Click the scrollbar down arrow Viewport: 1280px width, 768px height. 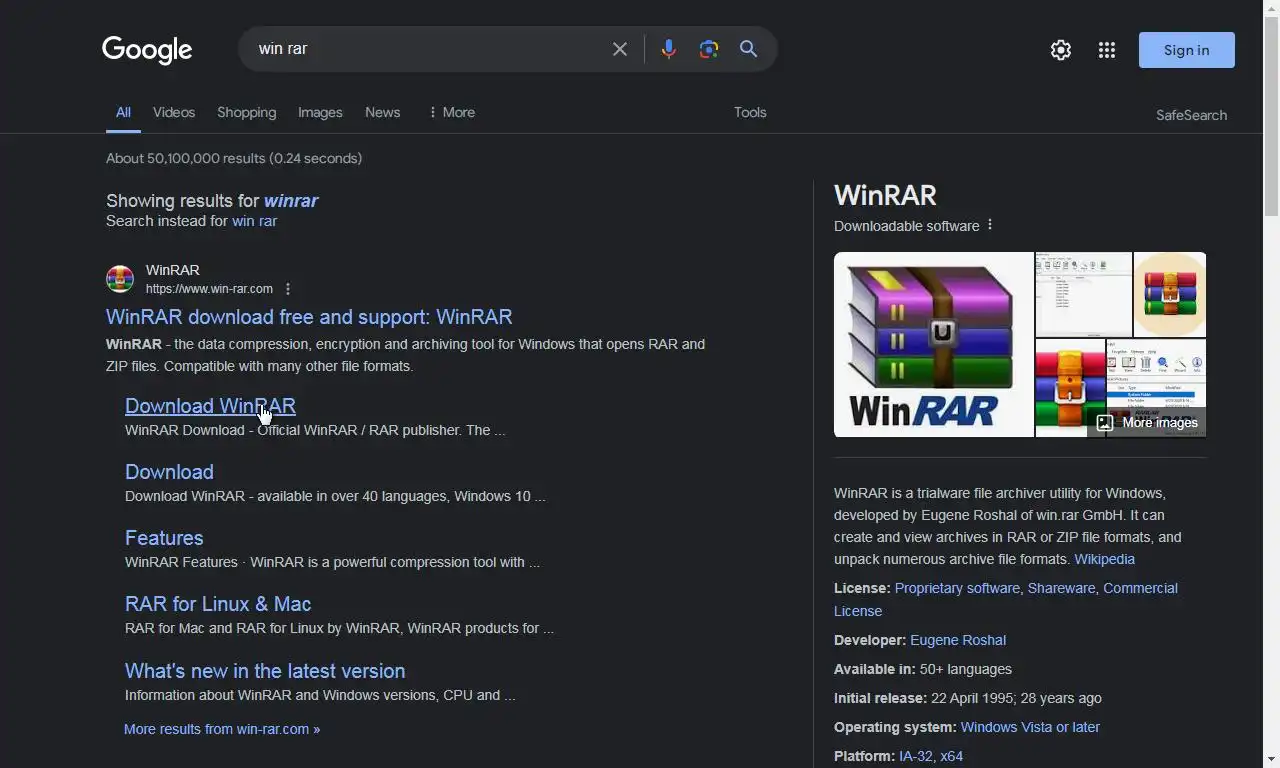(x=1271, y=760)
